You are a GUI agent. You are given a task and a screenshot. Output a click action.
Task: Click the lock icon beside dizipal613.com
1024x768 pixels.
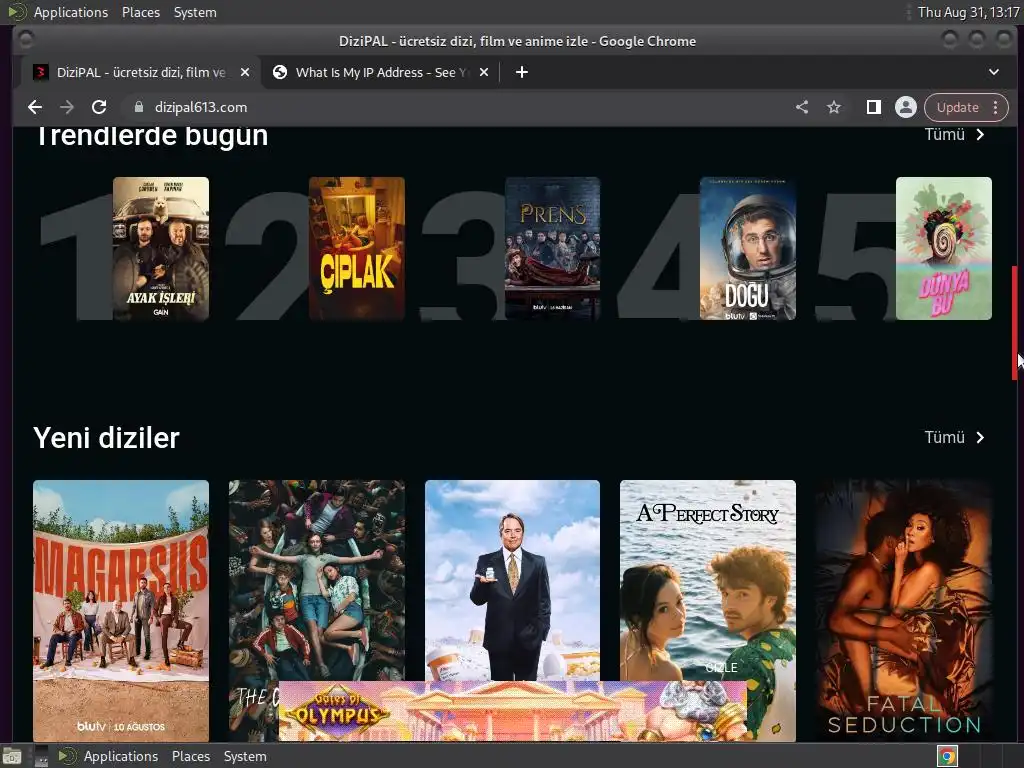[x=138, y=107]
